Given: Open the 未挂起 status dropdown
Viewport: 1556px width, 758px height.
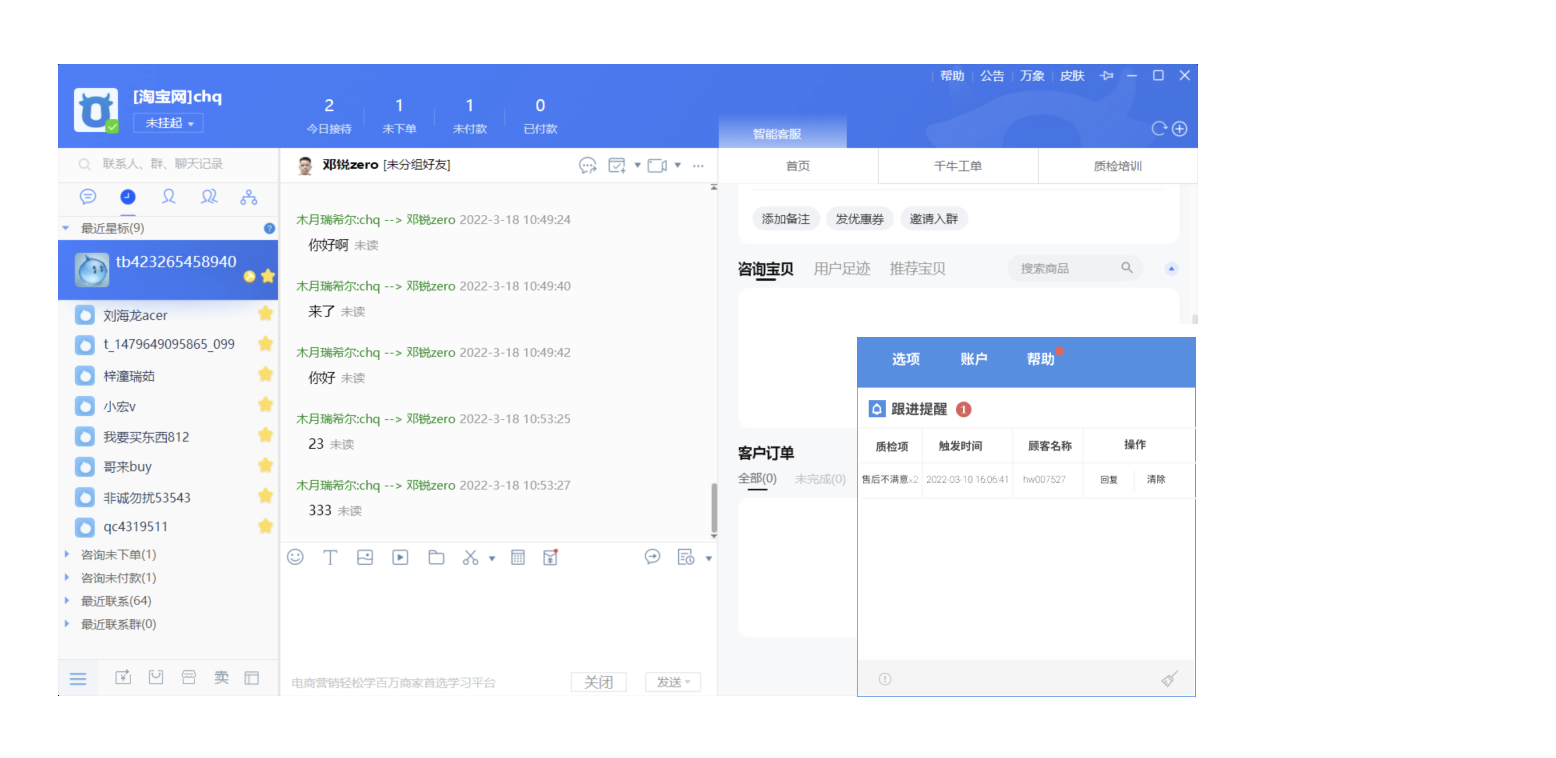Looking at the screenshot, I should pyautogui.click(x=168, y=123).
